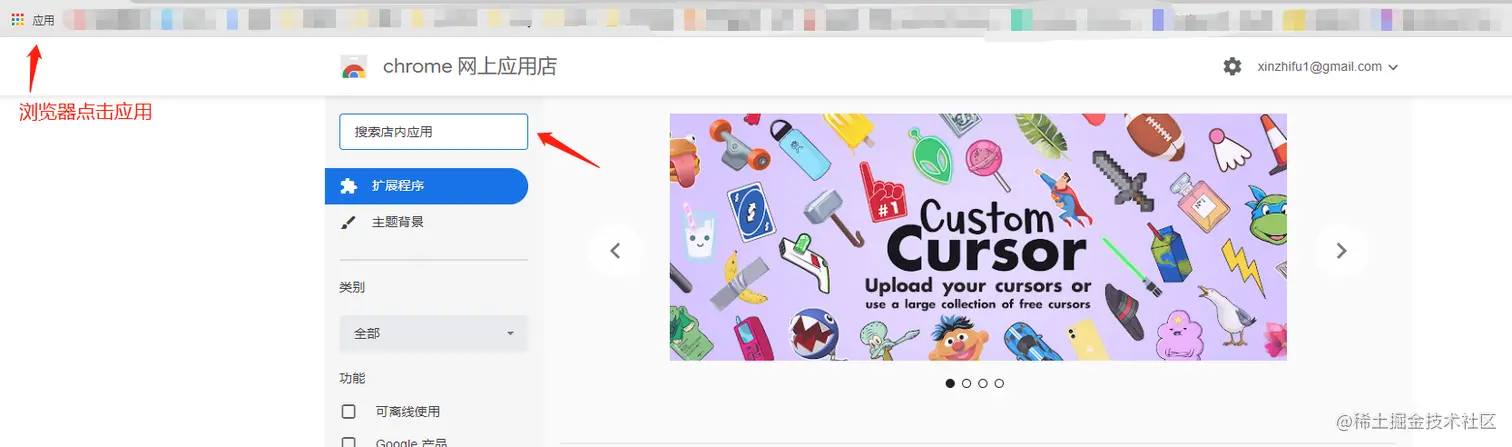Click the puzzle piece extensions icon
The image size is (1512, 447).
click(348, 186)
